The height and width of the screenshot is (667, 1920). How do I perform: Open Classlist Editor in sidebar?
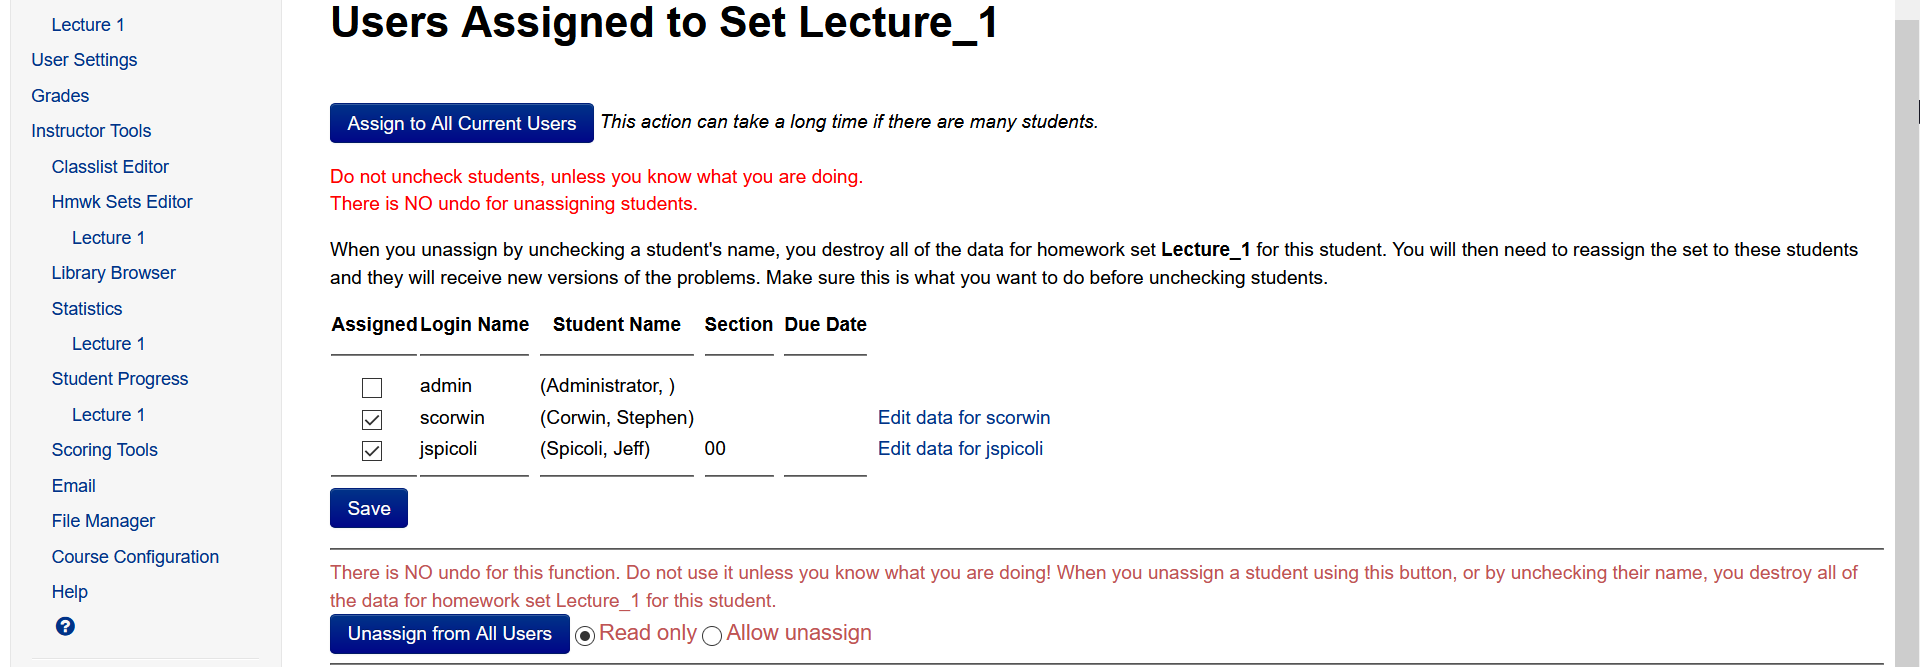click(110, 167)
